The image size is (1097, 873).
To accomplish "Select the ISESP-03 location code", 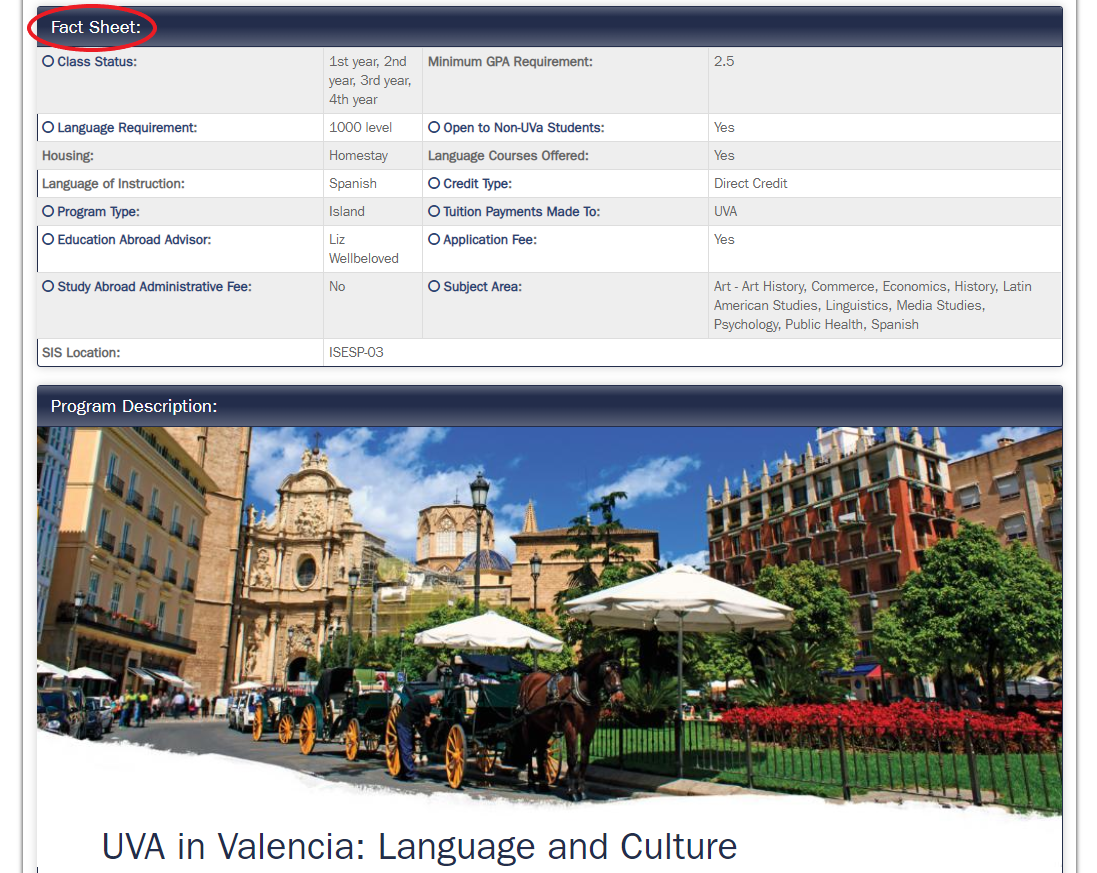I will pos(356,353).
